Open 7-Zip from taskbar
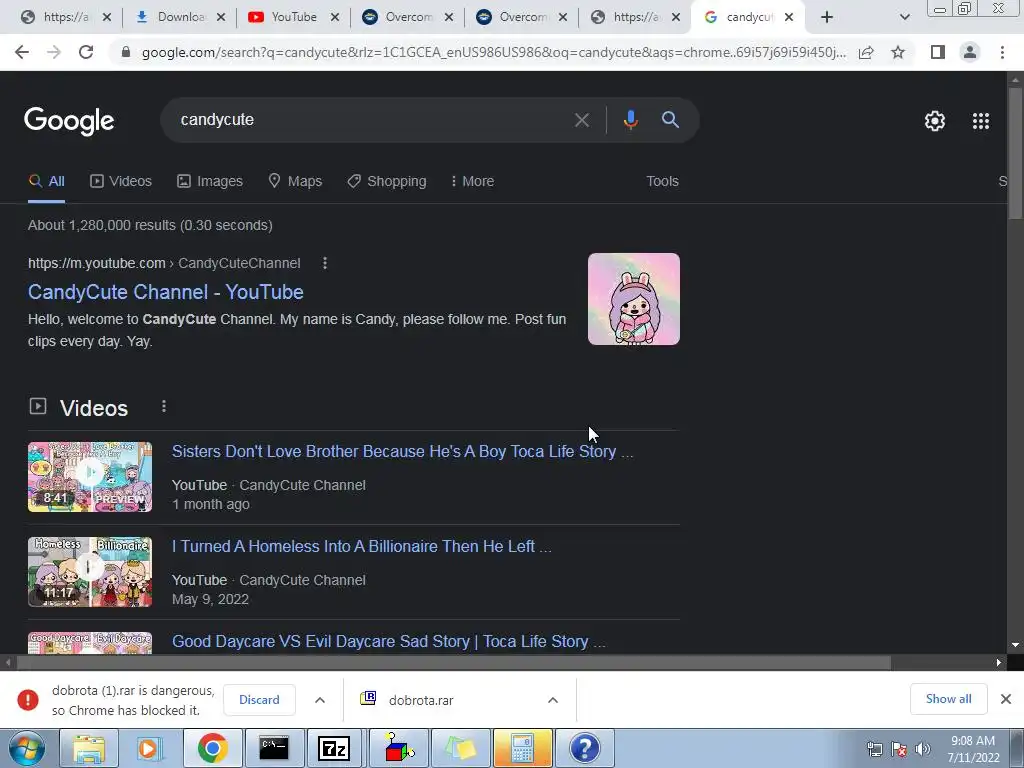Screen dimensions: 1024x768 pyautogui.click(x=334, y=748)
